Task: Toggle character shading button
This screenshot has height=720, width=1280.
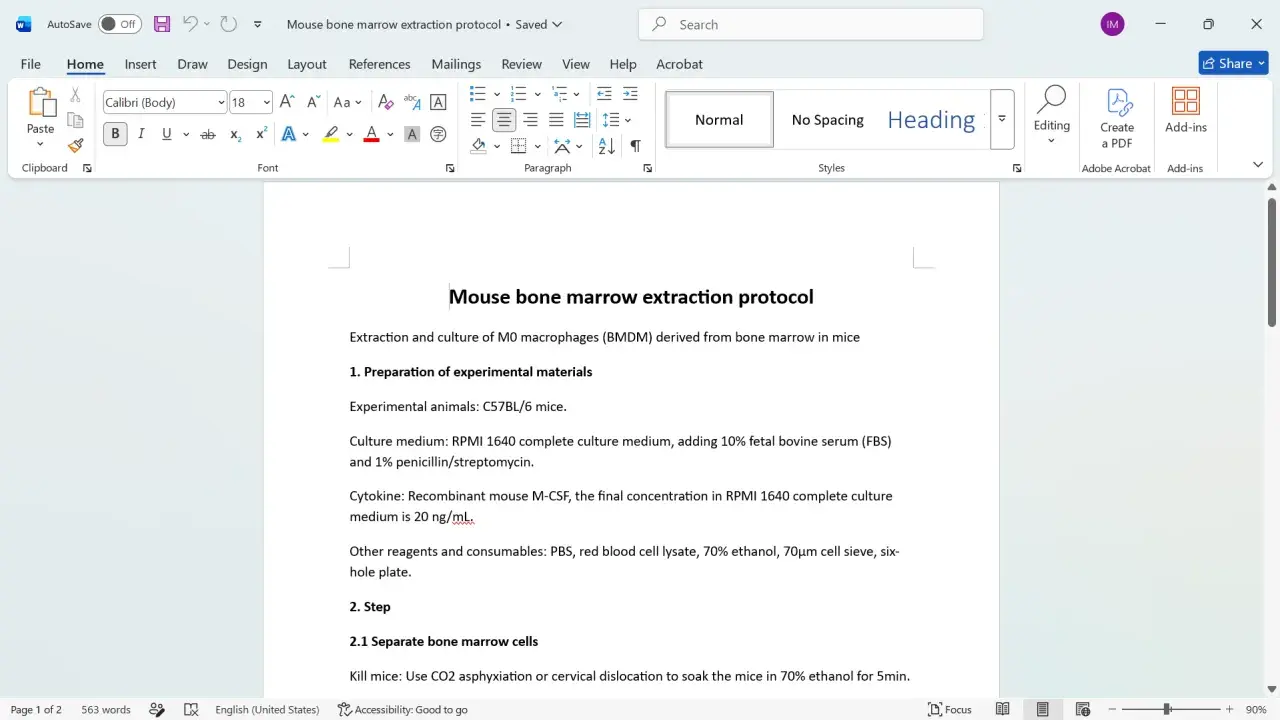Action: coord(411,134)
